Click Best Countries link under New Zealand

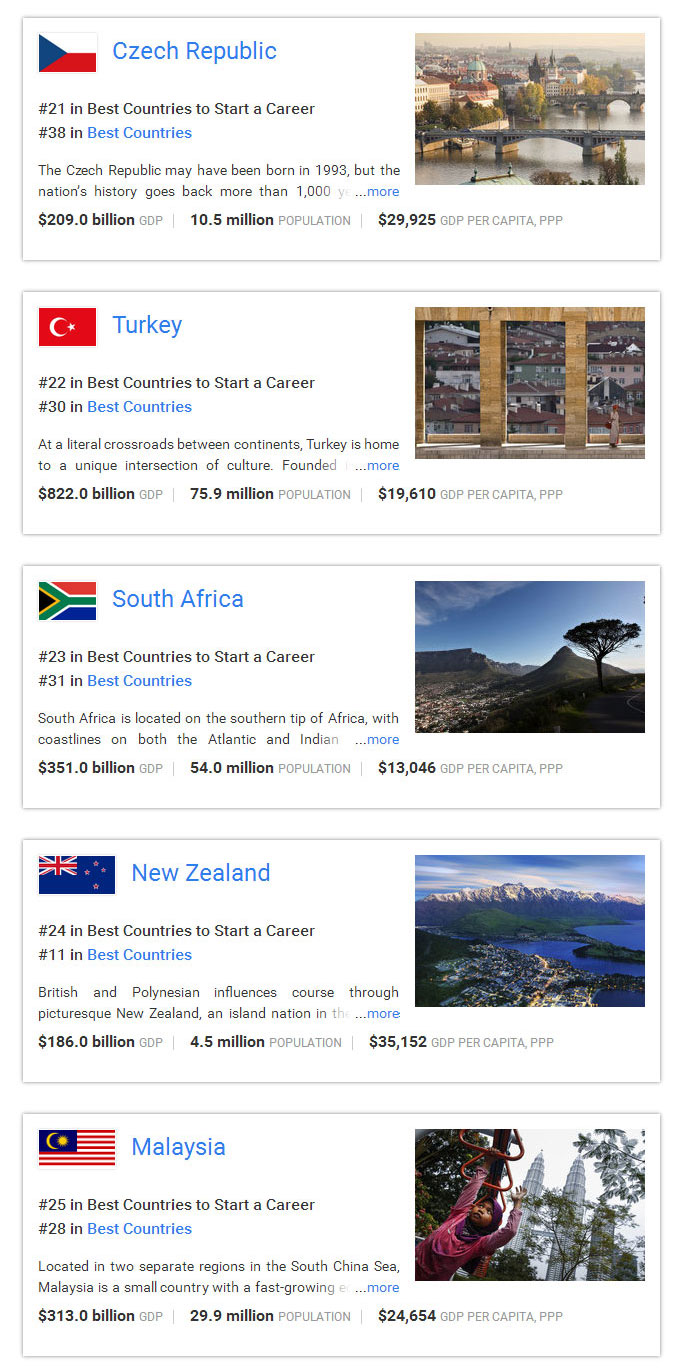click(139, 955)
